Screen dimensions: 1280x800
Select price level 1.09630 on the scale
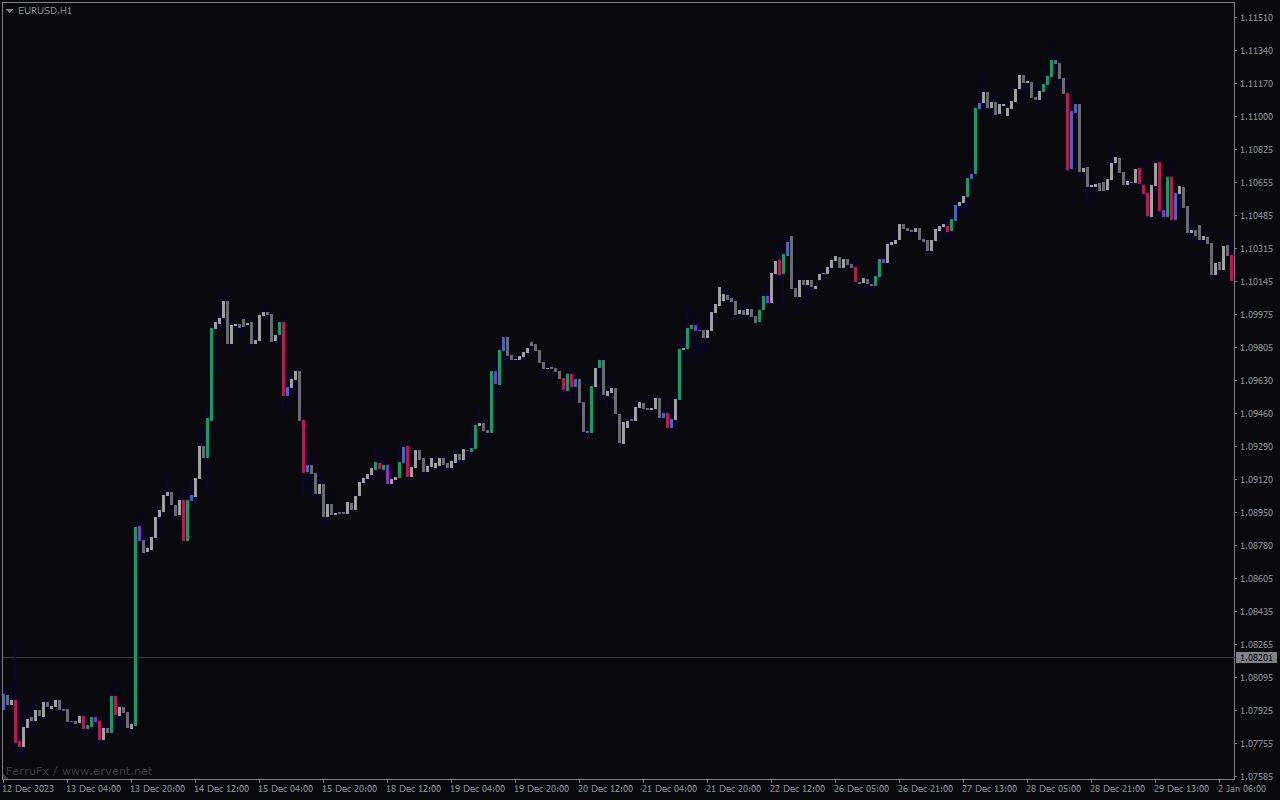coord(1256,380)
